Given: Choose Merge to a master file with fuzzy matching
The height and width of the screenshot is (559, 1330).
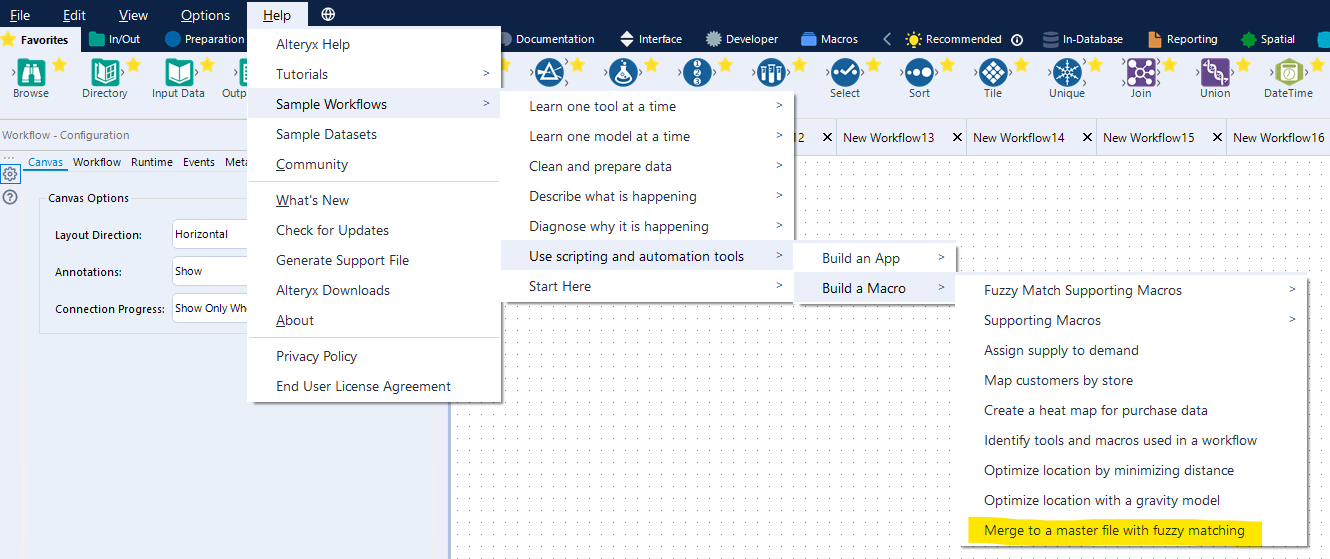Looking at the screenshot, I should point(1114,530).
